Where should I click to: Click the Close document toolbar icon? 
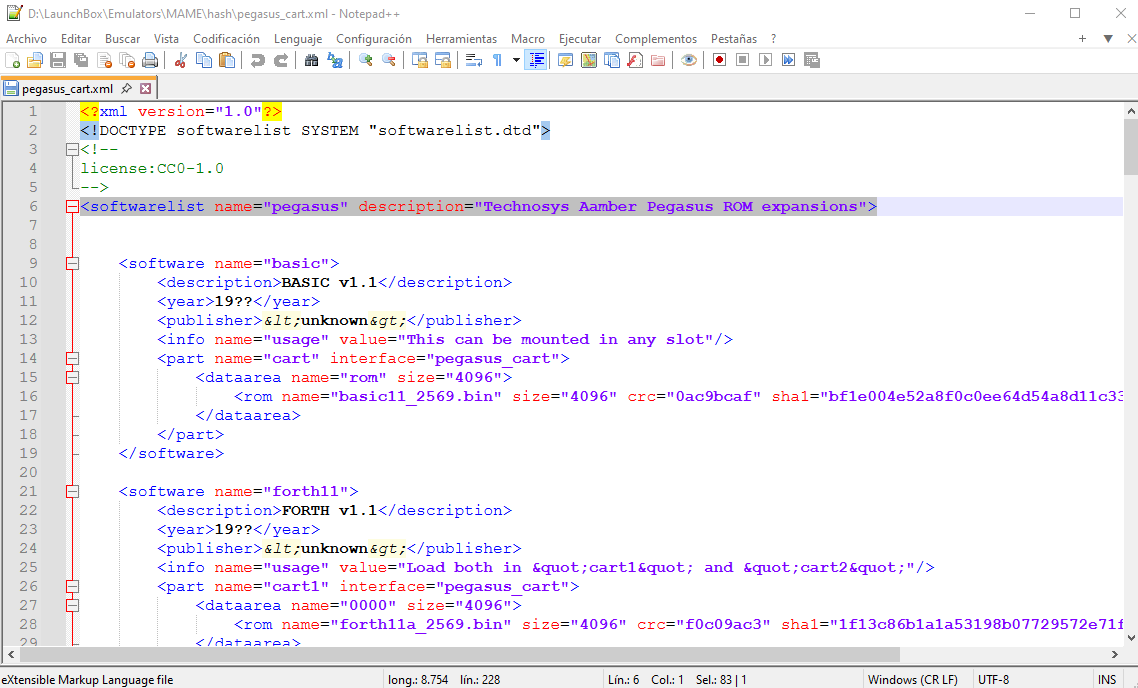coord(105,60)
